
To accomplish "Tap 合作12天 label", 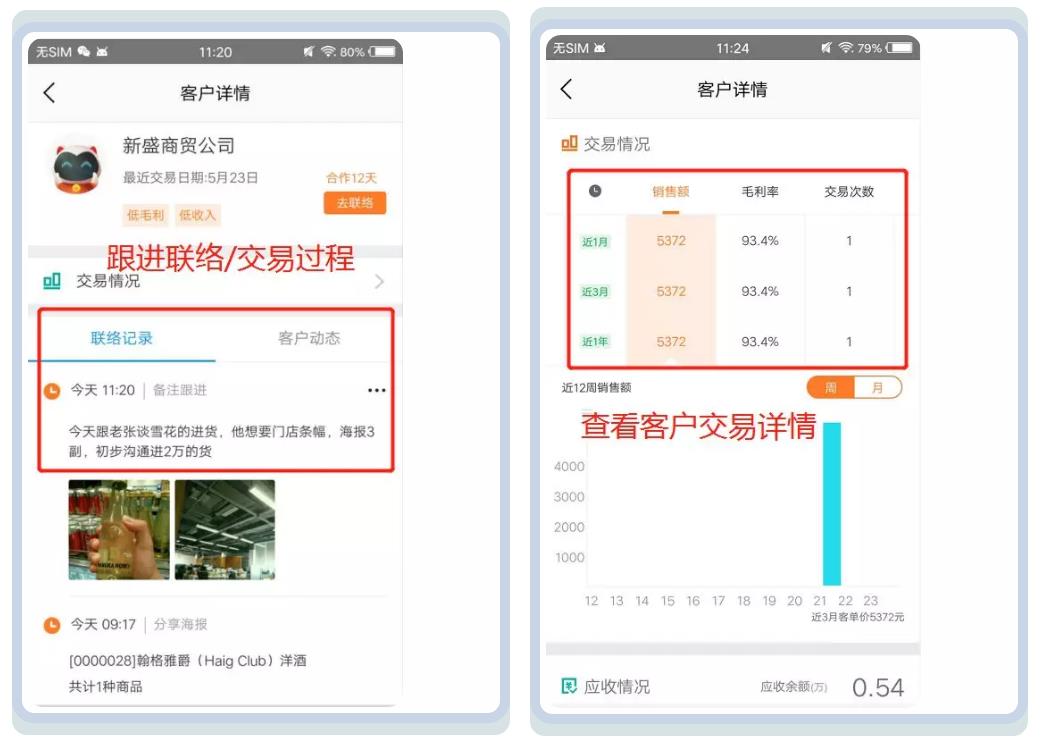I will 351,178.
